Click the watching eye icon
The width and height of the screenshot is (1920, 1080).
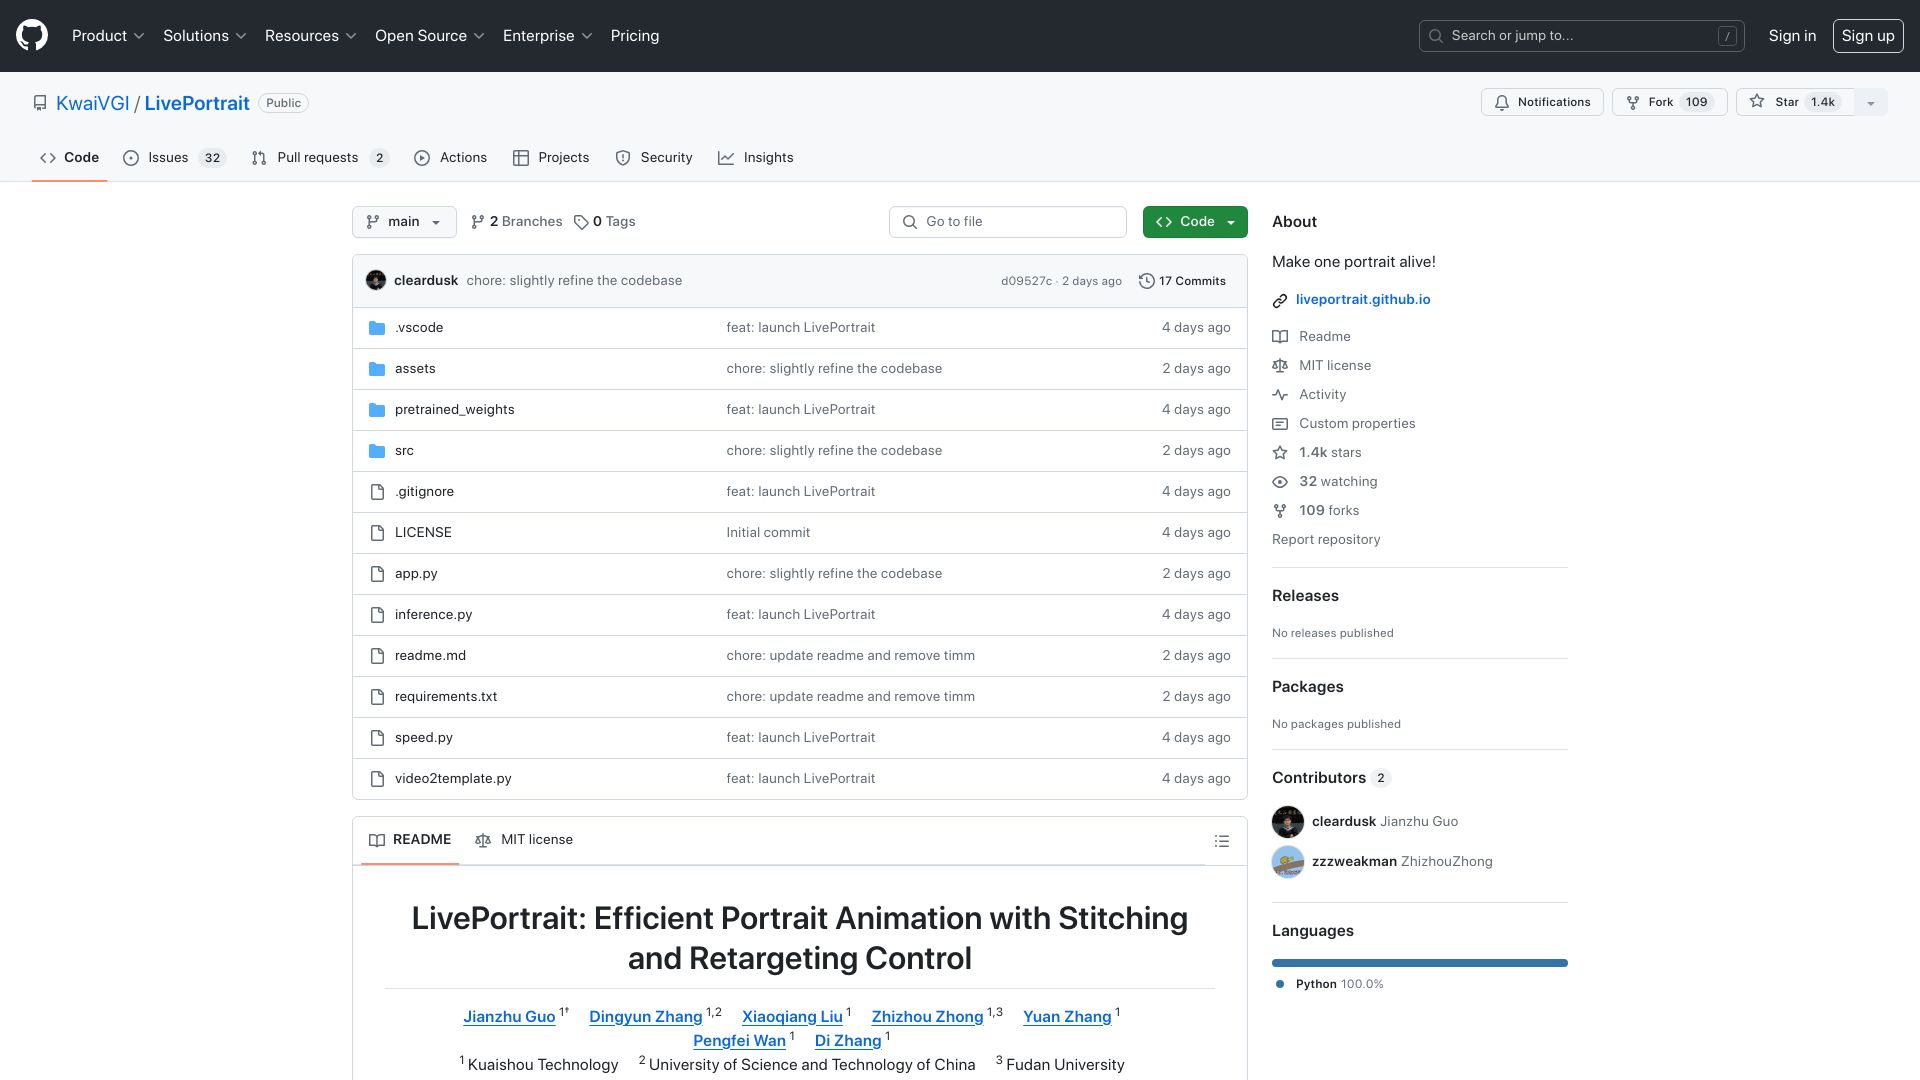(x=1280, y=482)
